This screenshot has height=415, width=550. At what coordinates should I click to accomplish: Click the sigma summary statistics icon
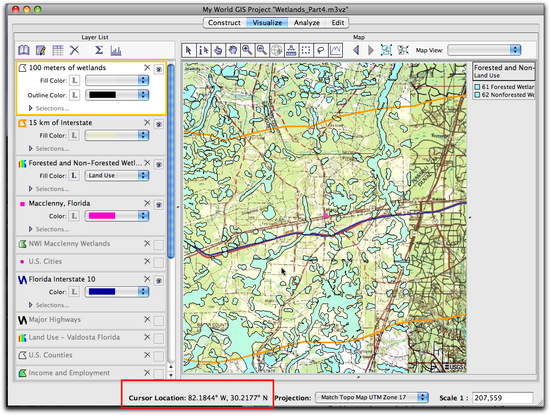click(99, 51)
